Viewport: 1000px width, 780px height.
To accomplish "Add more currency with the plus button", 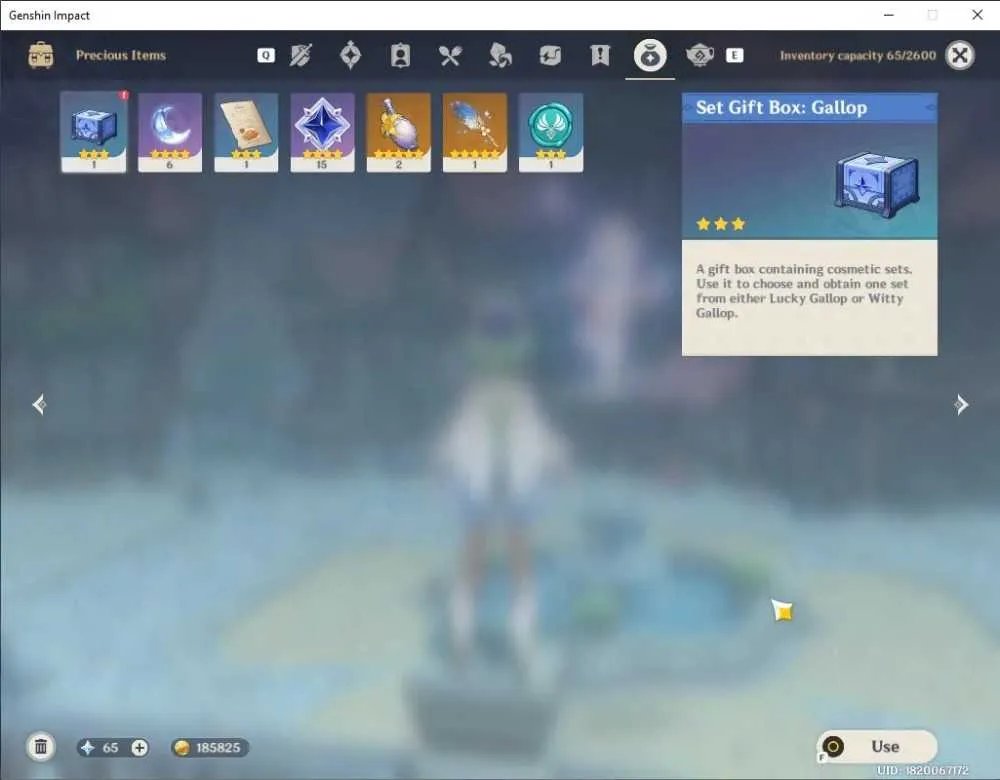I will pyautogui.click(x=139, y=747).
